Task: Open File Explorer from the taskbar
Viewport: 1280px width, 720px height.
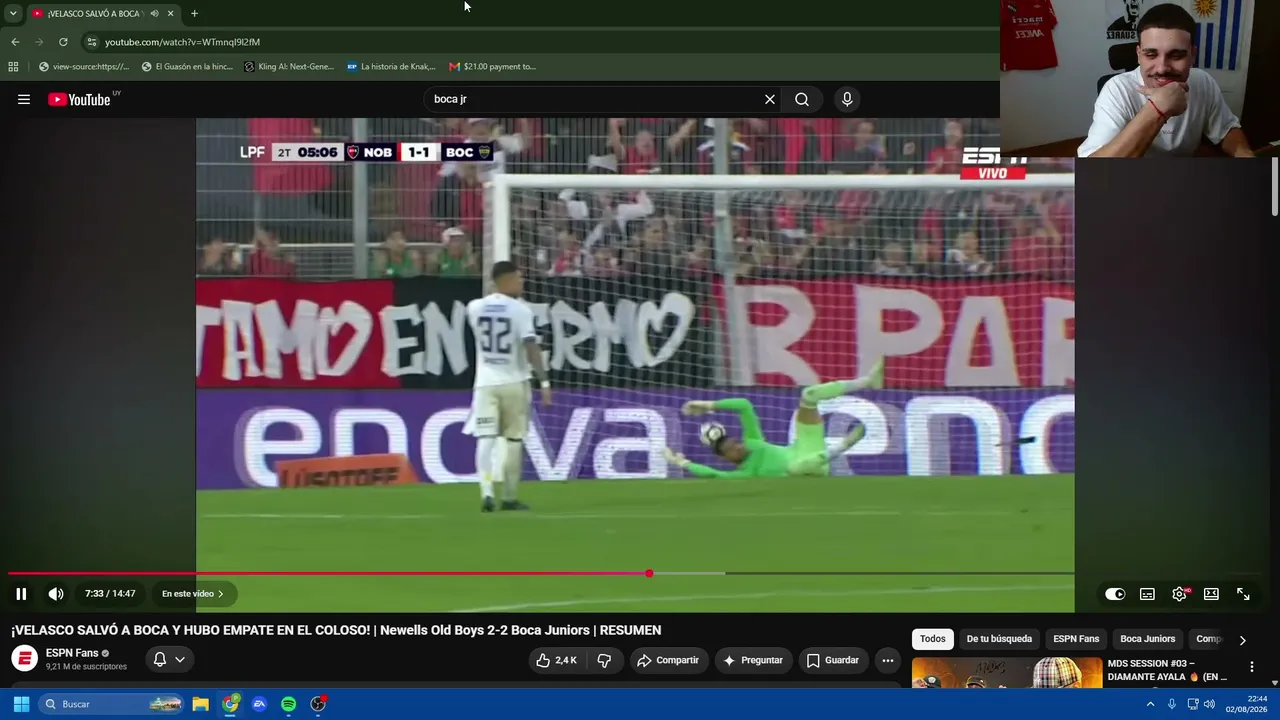Action: (200, 704)
